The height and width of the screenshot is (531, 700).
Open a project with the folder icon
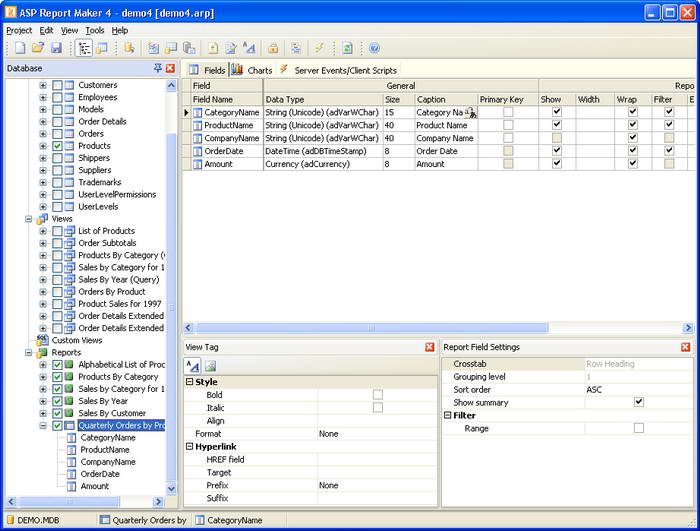[x=37, y=48]
